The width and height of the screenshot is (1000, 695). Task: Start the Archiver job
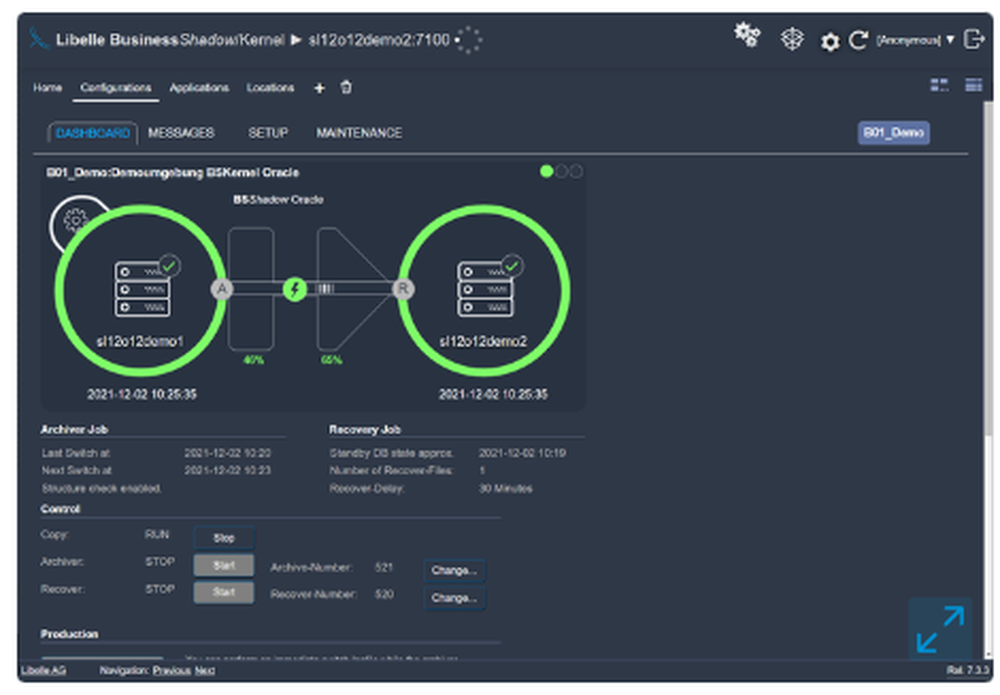pyautogui.click(x=224, y=565)
